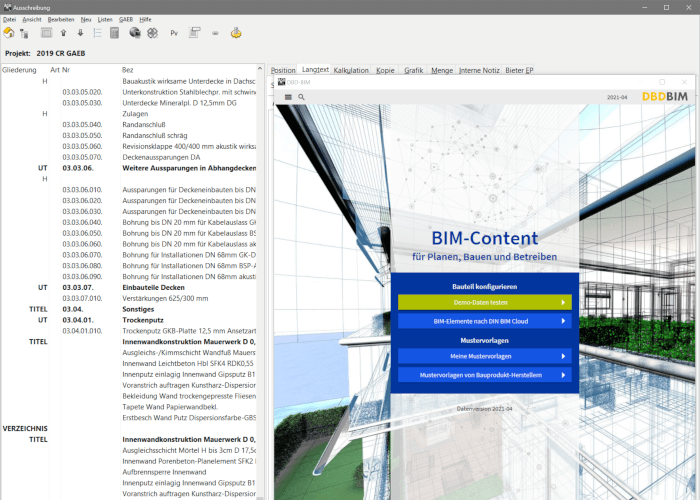
Task: Select row Innenwand Porenbeton-Planelement SFK2
Action: 129,461
